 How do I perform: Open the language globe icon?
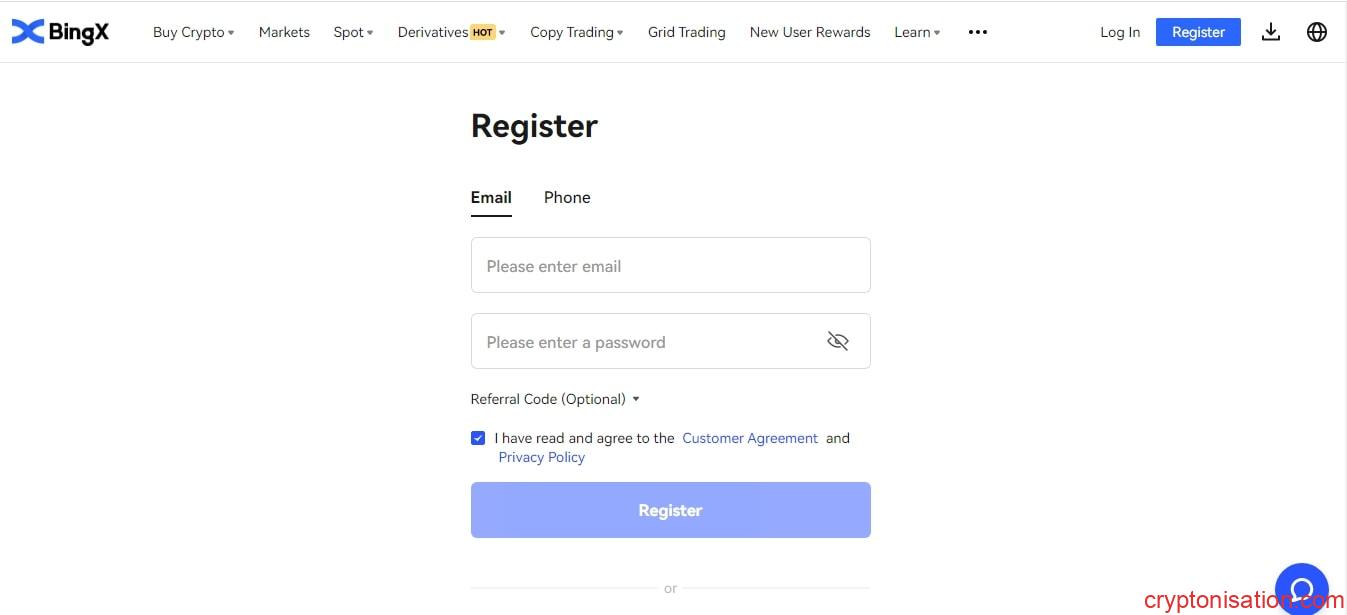point(1317,32)
